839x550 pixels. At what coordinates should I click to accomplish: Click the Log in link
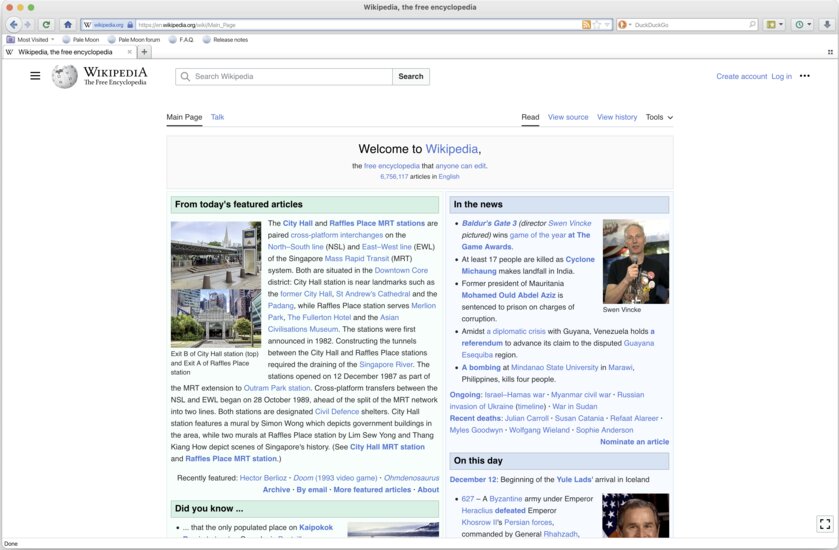(781, 77)
